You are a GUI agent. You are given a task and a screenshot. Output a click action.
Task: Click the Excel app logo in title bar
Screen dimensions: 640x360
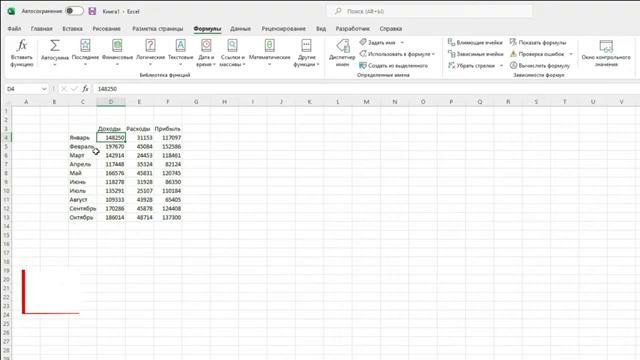tap(11, 11)
